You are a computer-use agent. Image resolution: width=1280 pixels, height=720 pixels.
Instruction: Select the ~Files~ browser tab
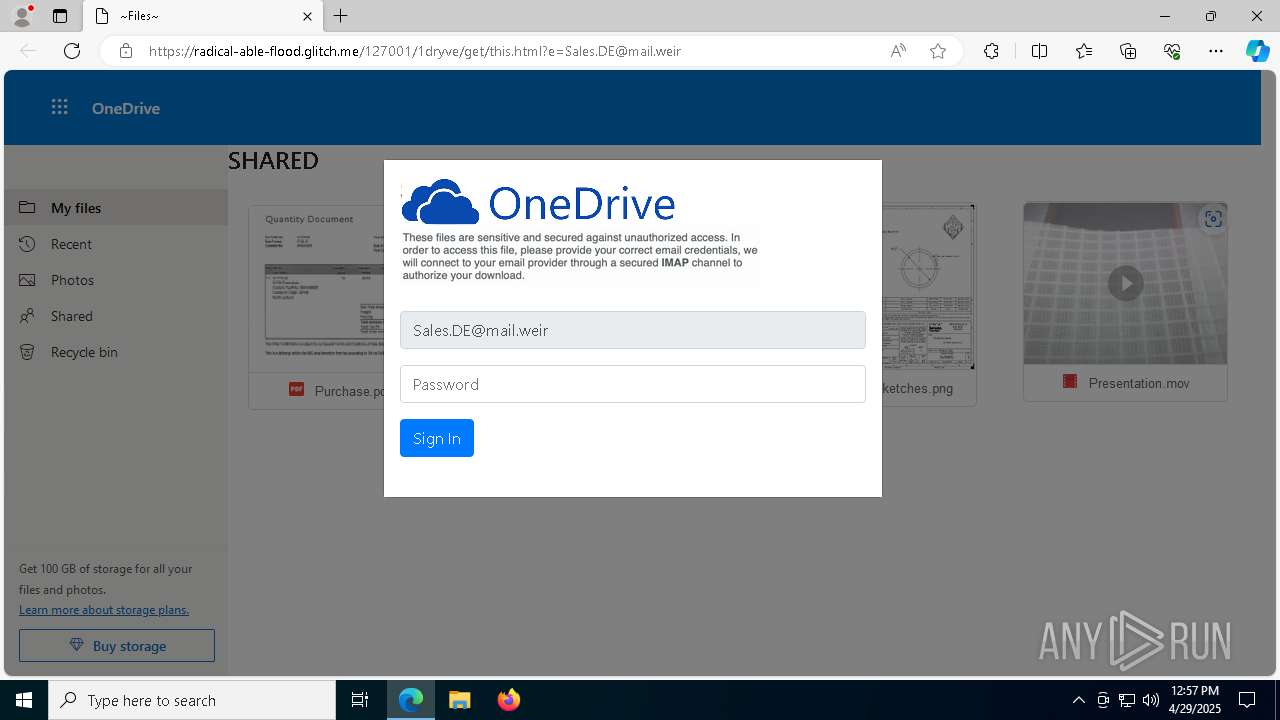[x=203, y=16]
